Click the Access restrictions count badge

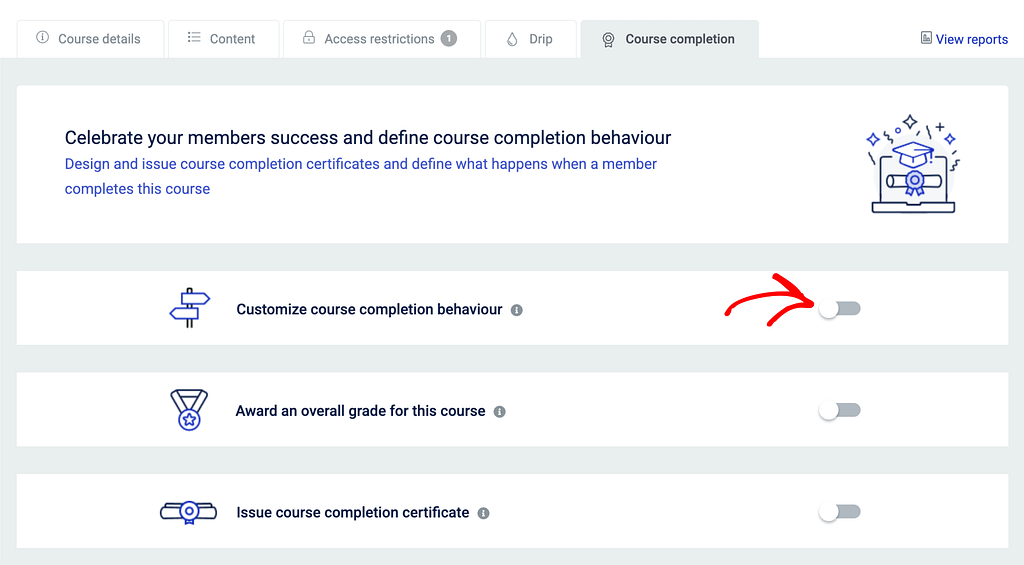449,39
